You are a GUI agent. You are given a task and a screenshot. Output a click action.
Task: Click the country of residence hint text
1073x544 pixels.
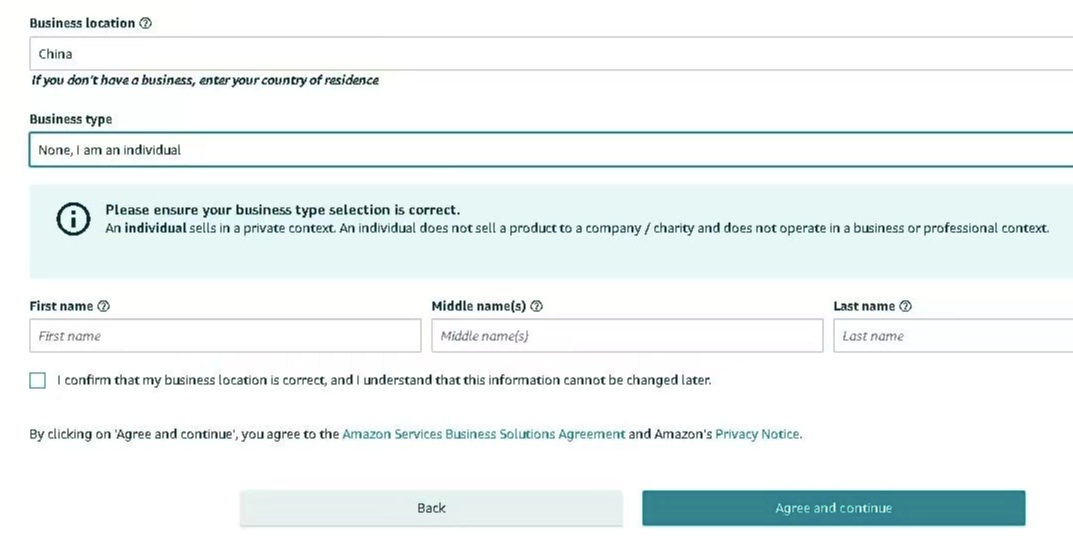click(205, 80)
